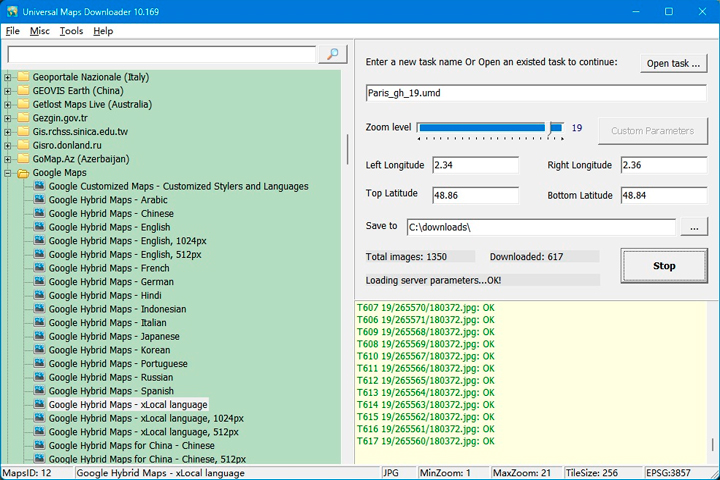This screenshot has width=720, height=480.
Task: Click map icon for Google Hybrid Maps - Italian
Action: [x=39, y=322]
